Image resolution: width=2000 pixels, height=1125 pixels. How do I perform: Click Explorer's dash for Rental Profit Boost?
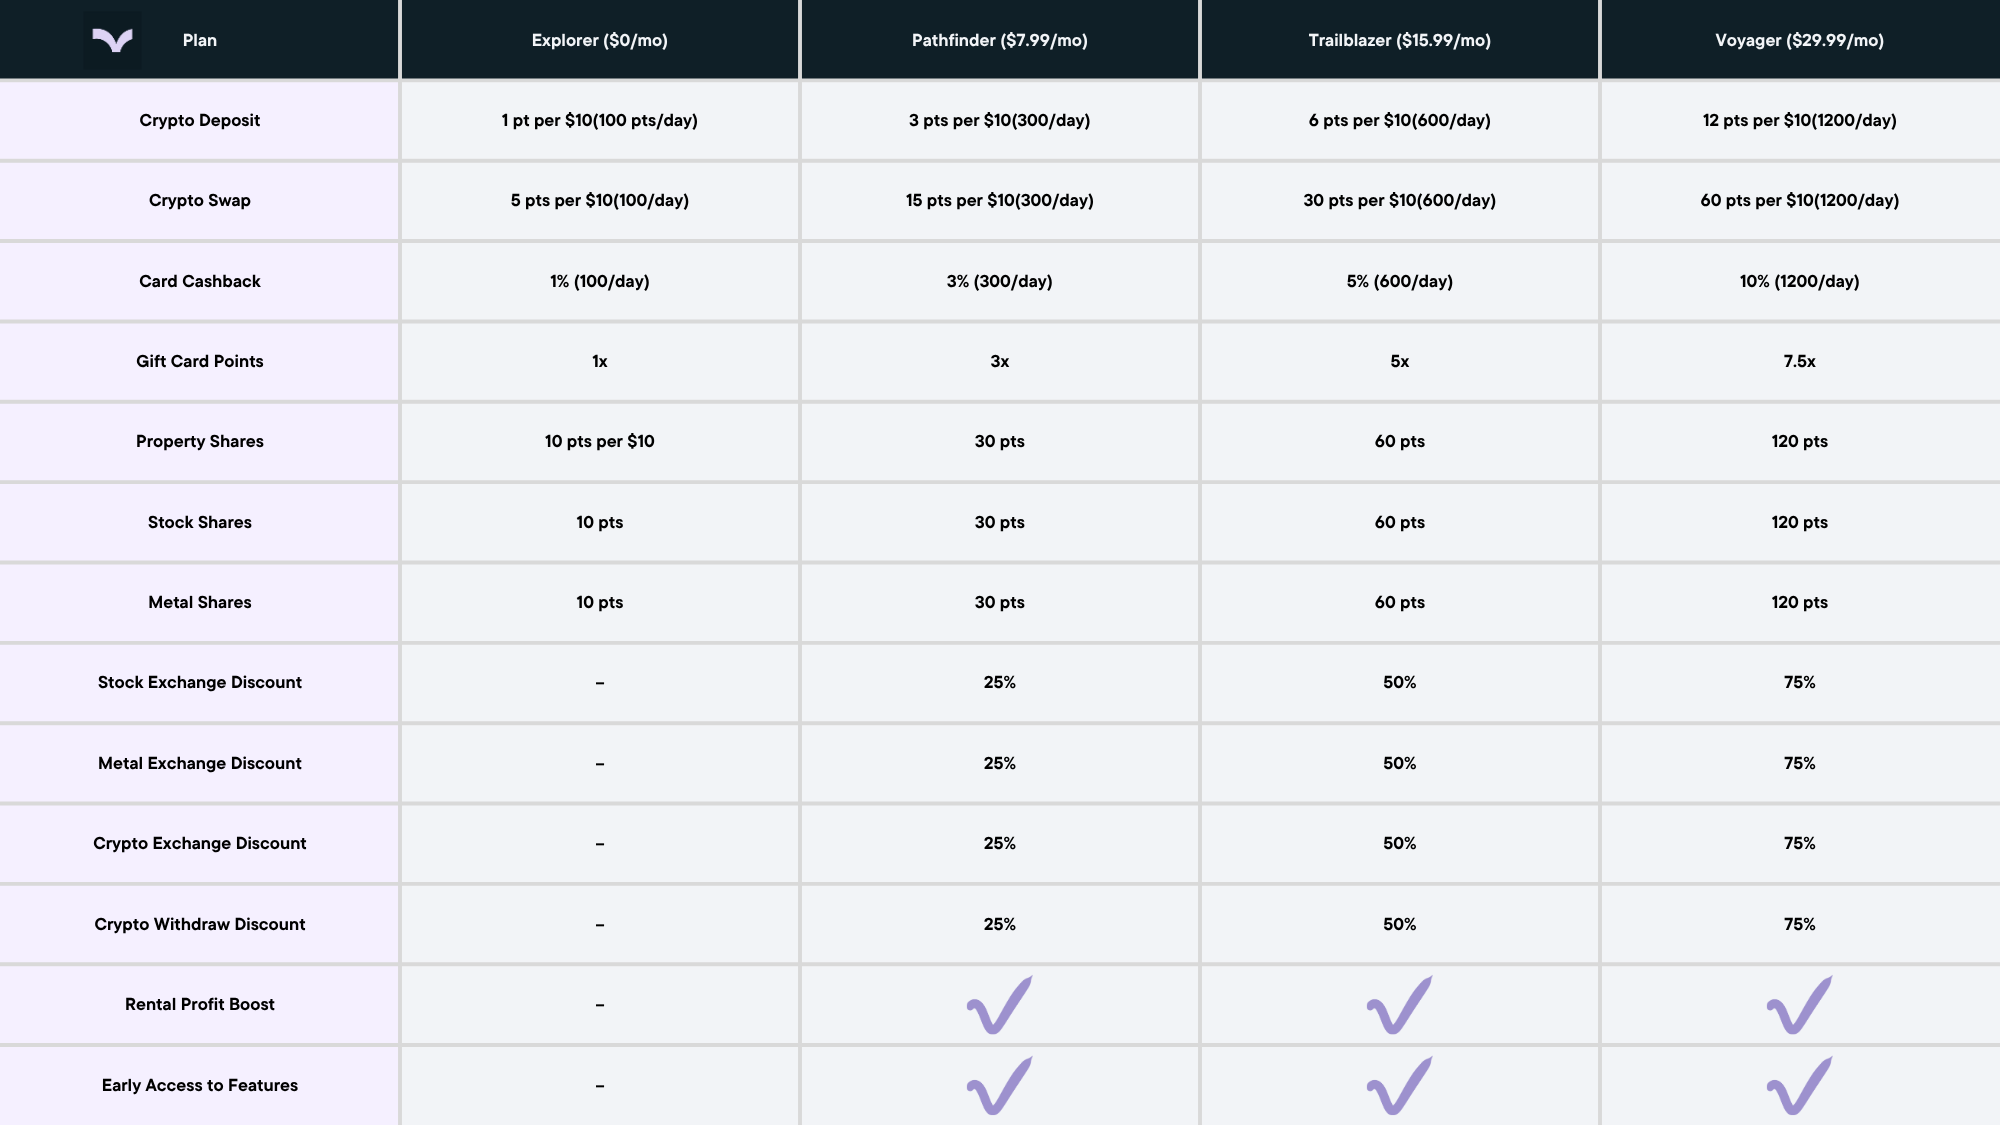(599, 1005)
